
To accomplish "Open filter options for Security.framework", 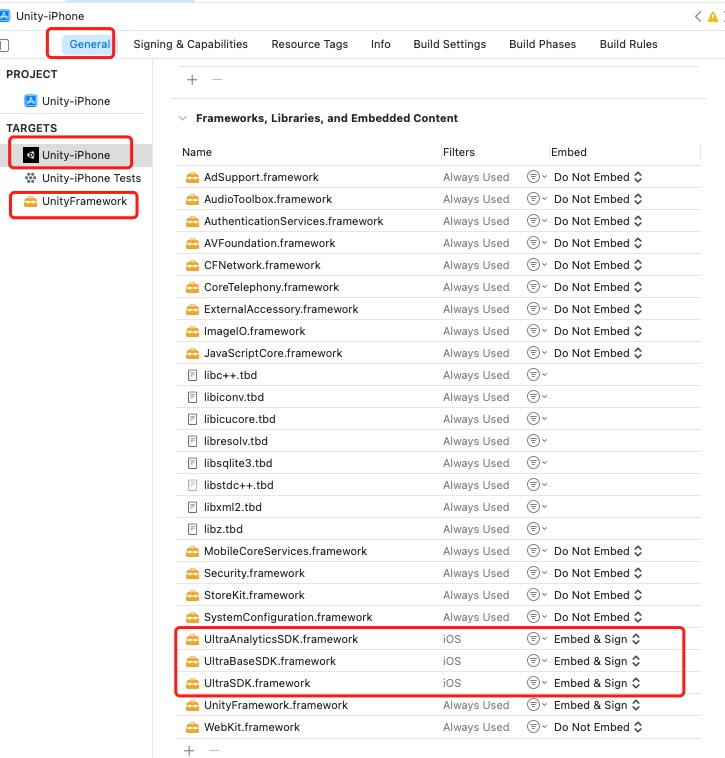I will tap(536, 573).
